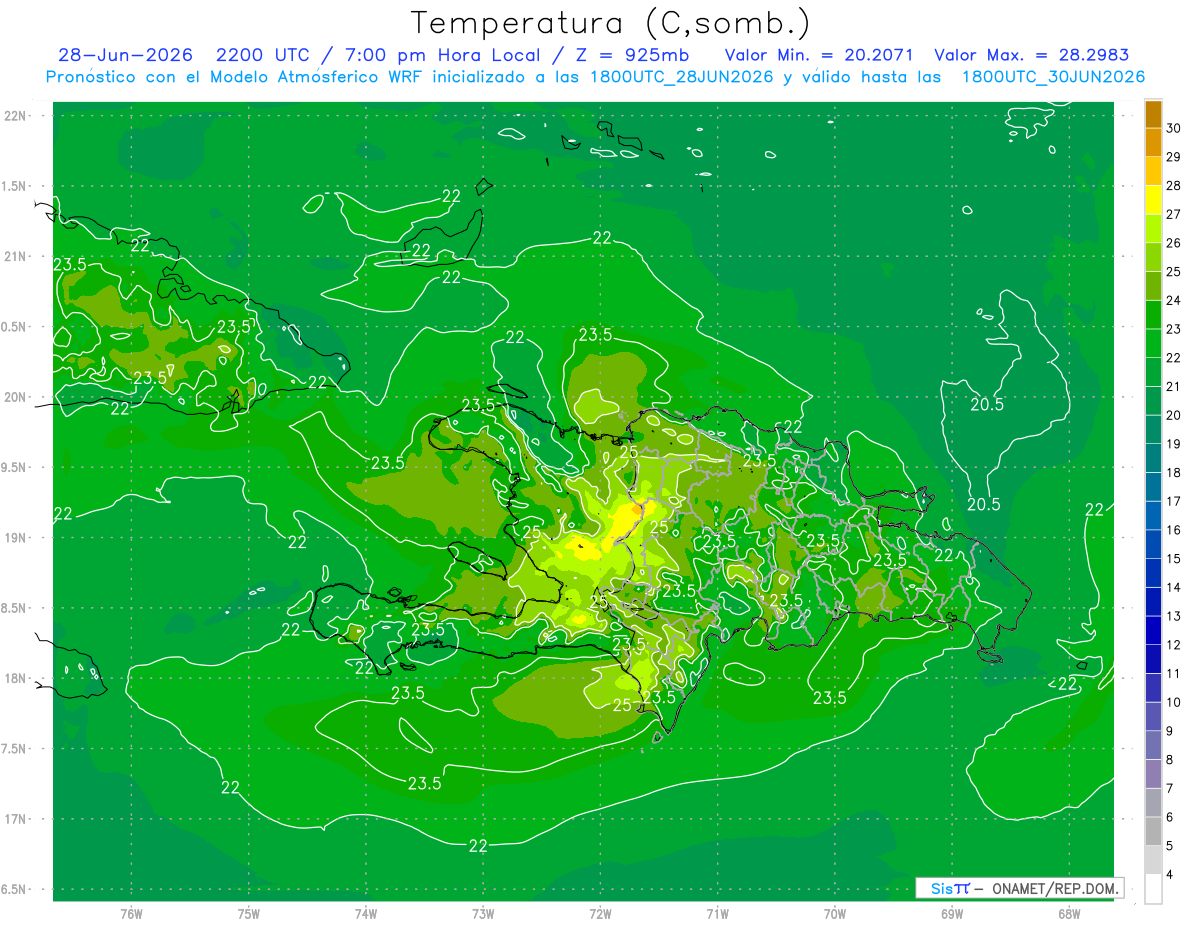Click the 'Pronóstico con el Modelo Atmosferico WRF' line
Viewport: 1200px width, 927px height.
coord(595,77)
